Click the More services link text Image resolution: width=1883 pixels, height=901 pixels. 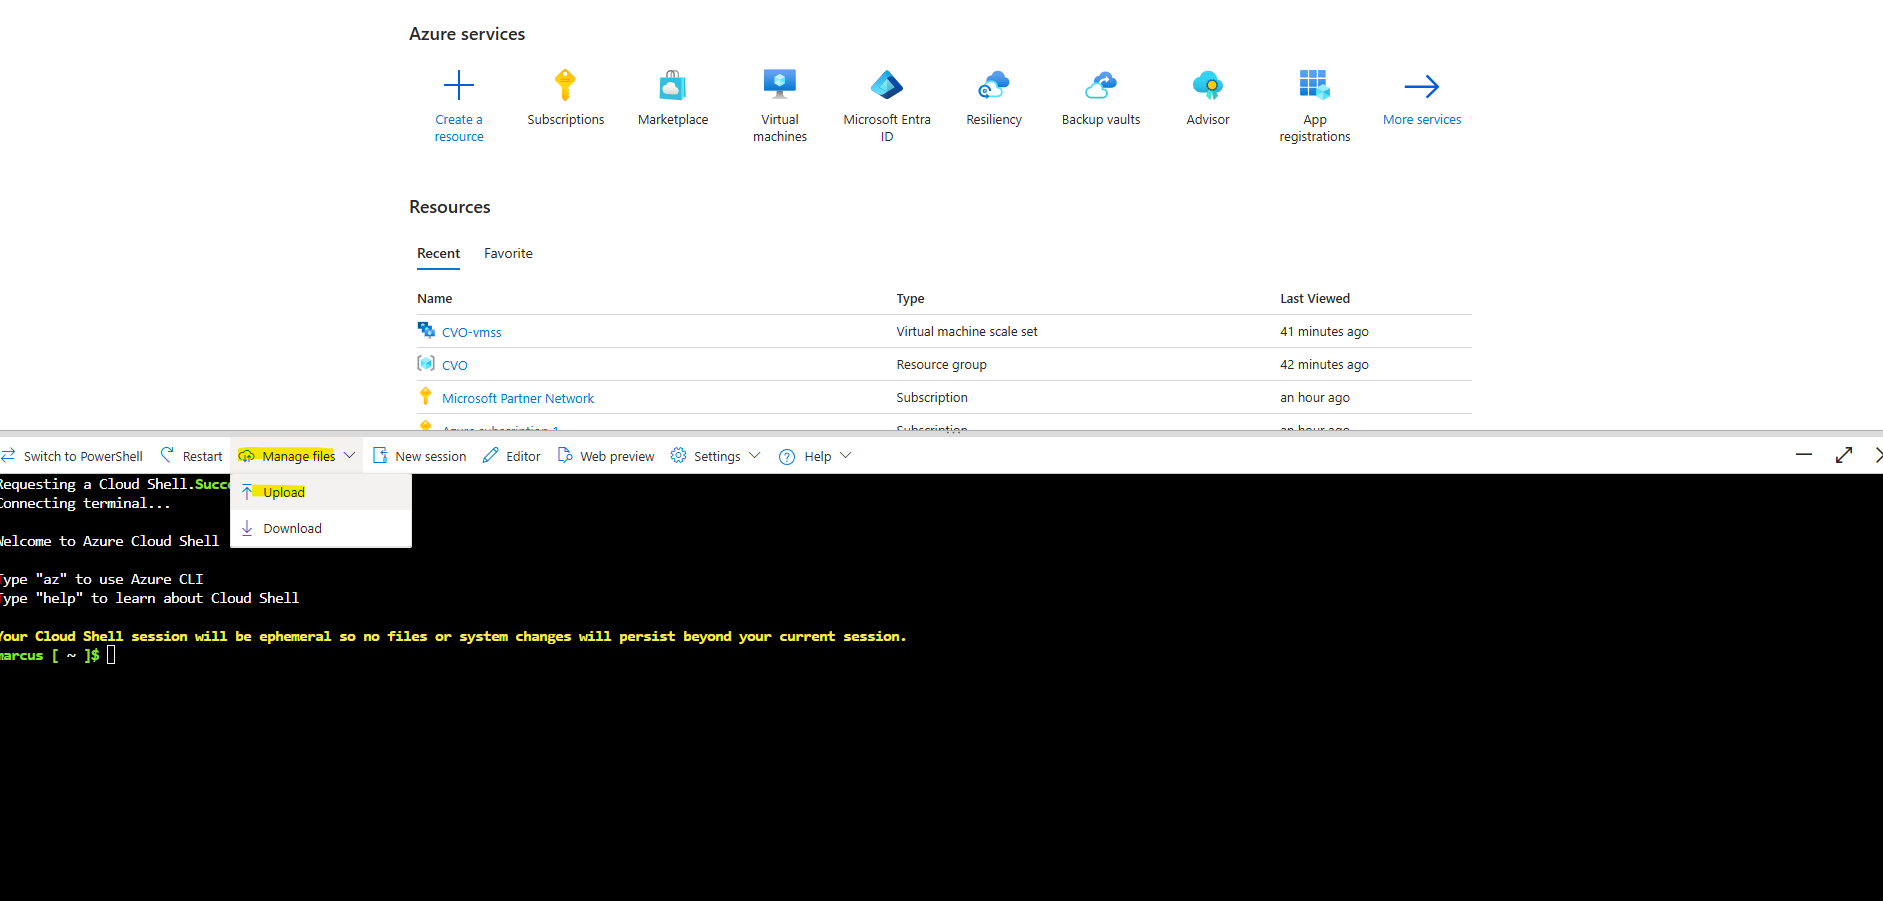(1421, 120)
